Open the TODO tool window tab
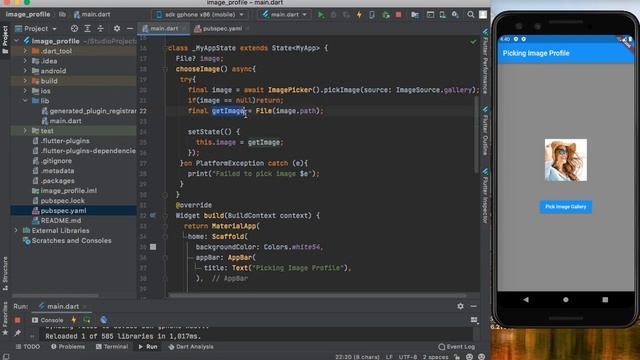640x360 pixels. (28, 347)
